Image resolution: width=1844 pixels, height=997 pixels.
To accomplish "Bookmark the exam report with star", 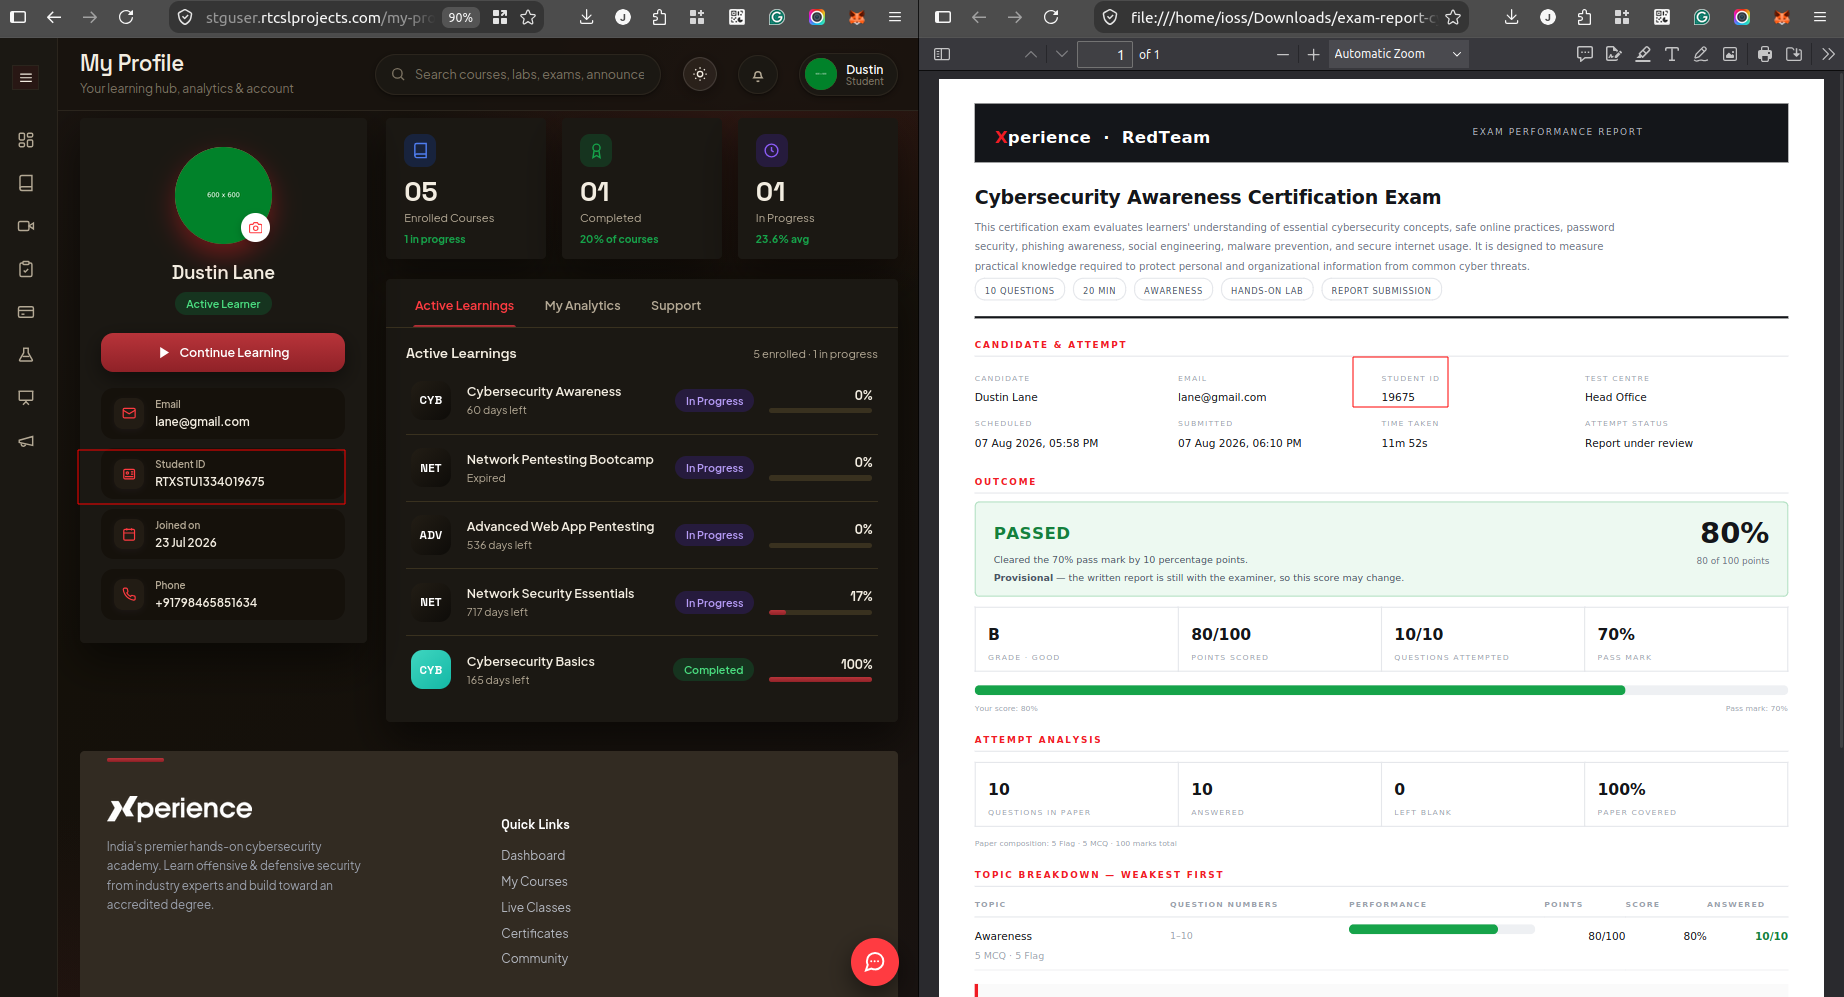I will point(1453,17).
